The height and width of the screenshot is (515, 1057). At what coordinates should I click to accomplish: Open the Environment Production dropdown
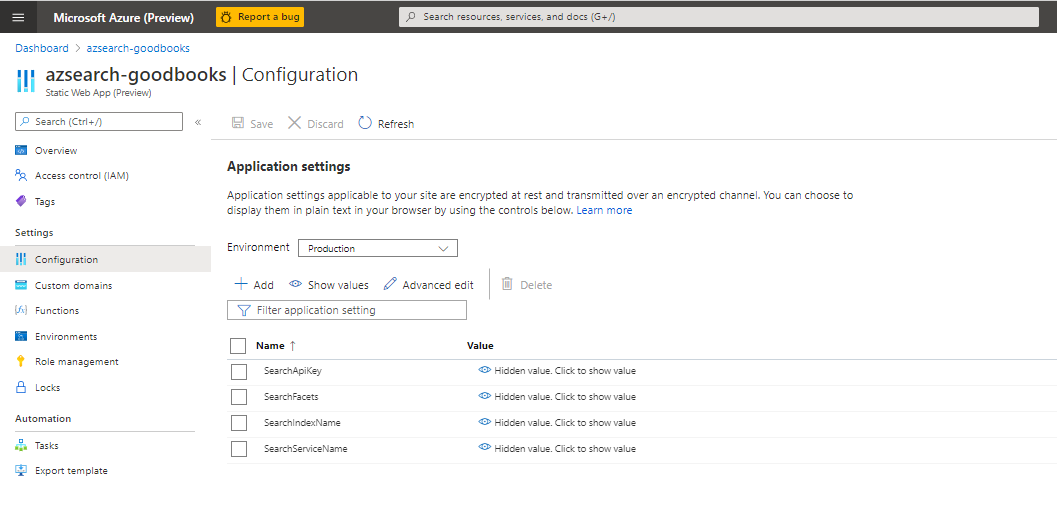(378, 248)
